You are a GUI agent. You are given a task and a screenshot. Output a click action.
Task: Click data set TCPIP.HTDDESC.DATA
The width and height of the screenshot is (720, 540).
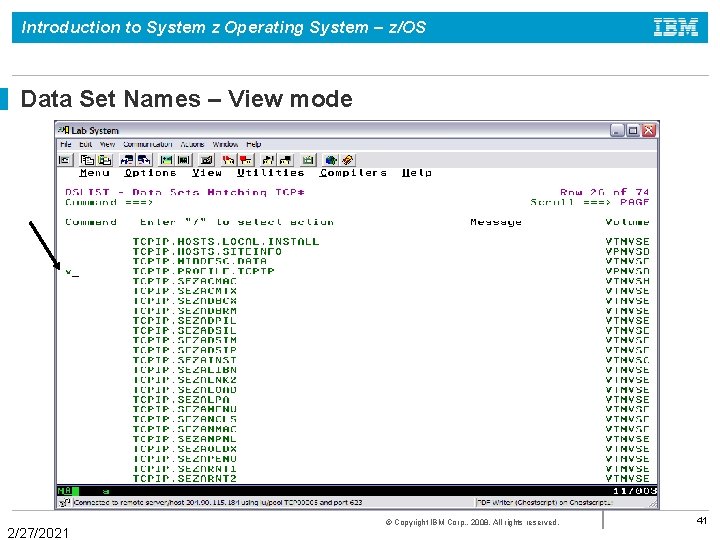point(200,261)
